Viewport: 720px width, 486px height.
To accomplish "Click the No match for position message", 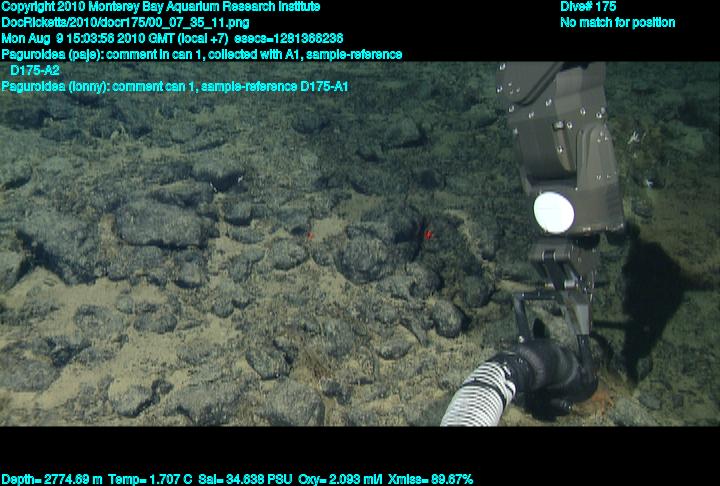I will click(x=617, y=22).
